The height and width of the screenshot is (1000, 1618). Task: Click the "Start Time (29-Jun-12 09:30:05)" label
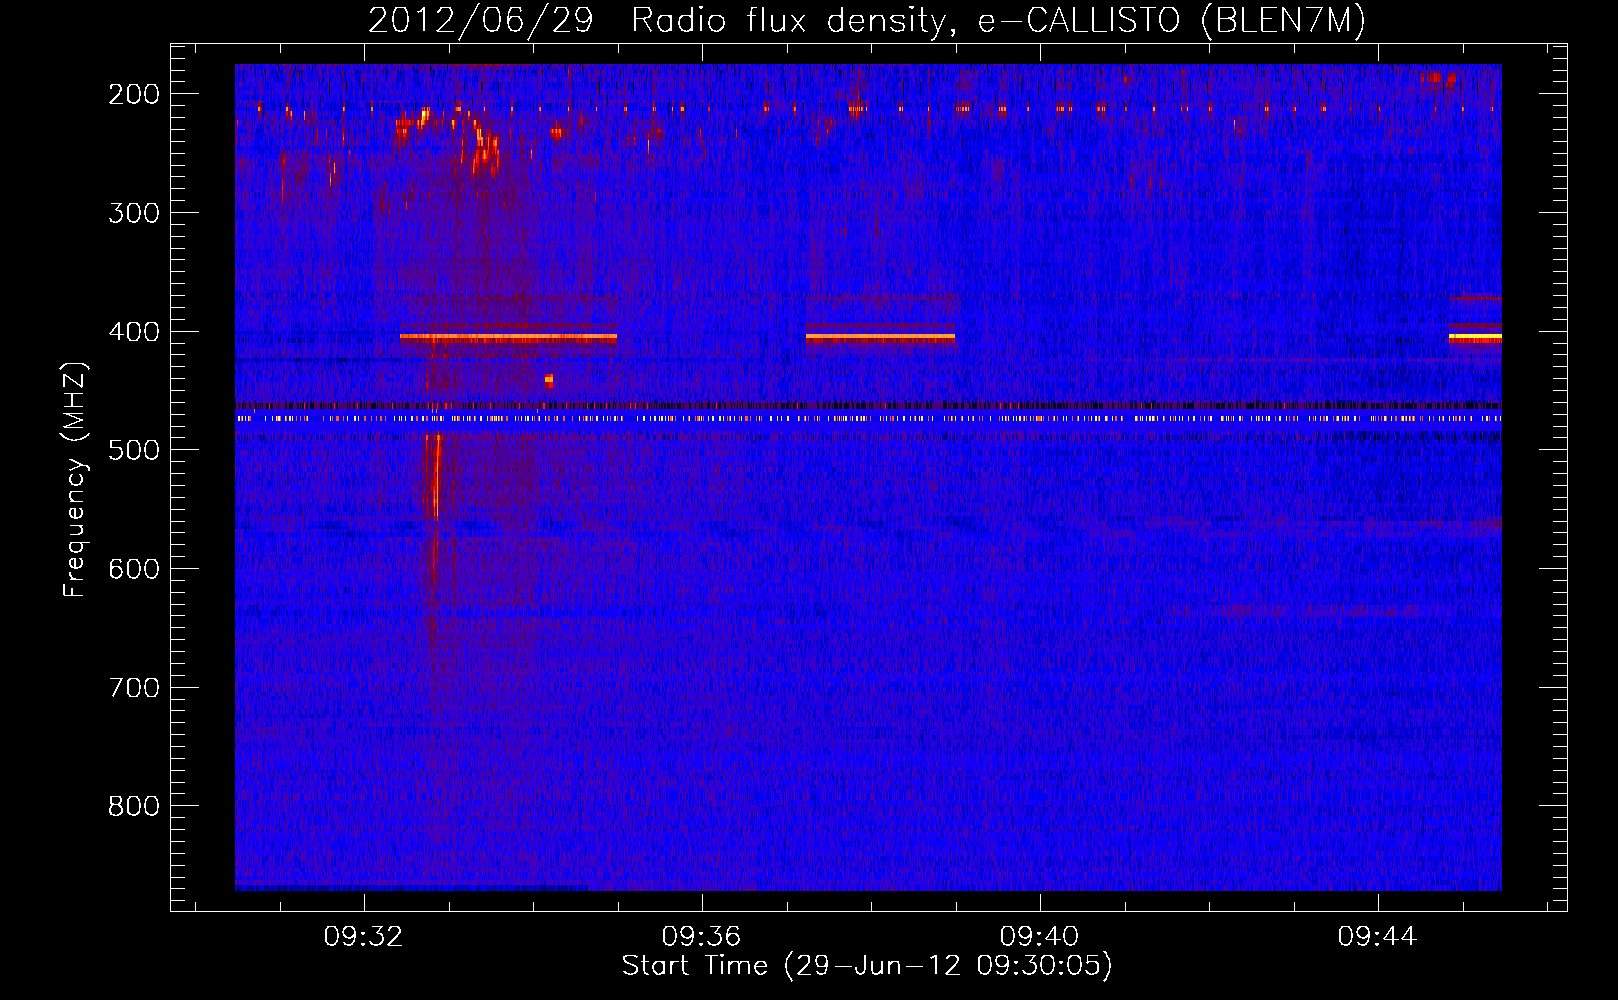pos(867,966)
